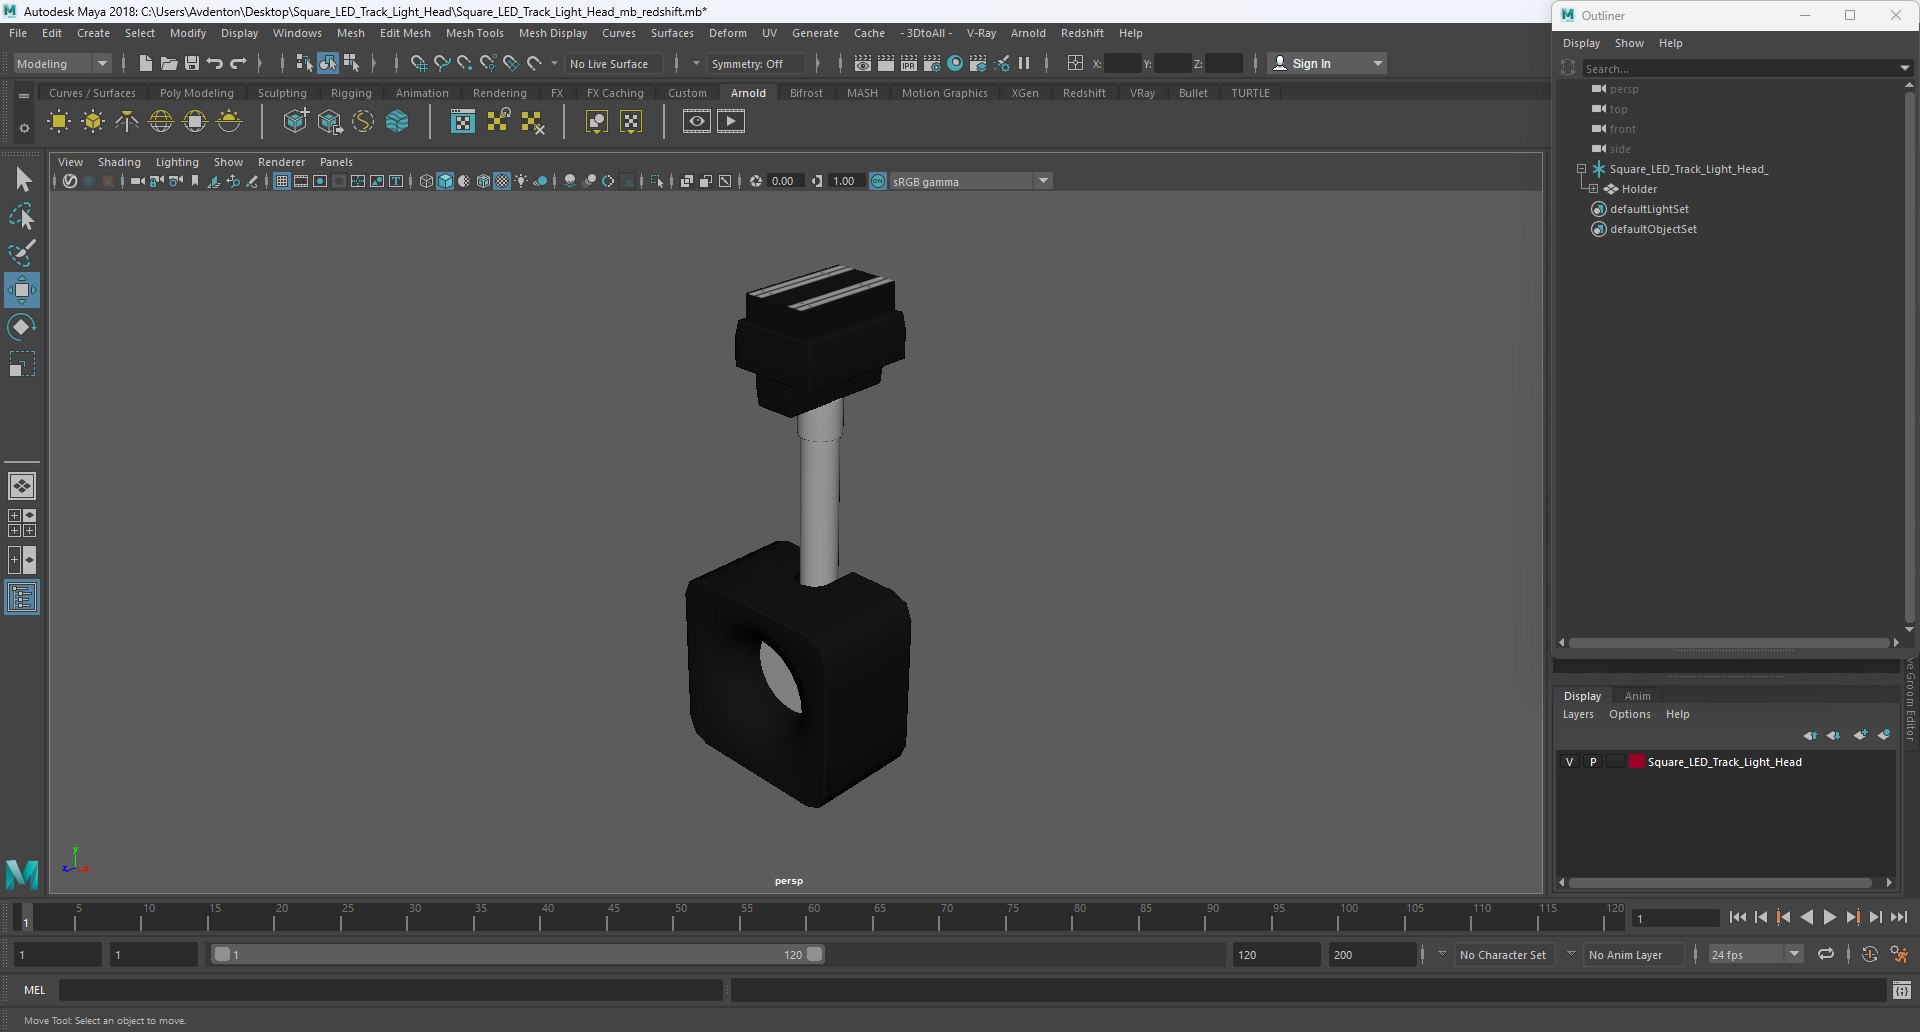Click the Save scene icon
This screenshot has height=1032, width=1920.
[x=192, y=63]
